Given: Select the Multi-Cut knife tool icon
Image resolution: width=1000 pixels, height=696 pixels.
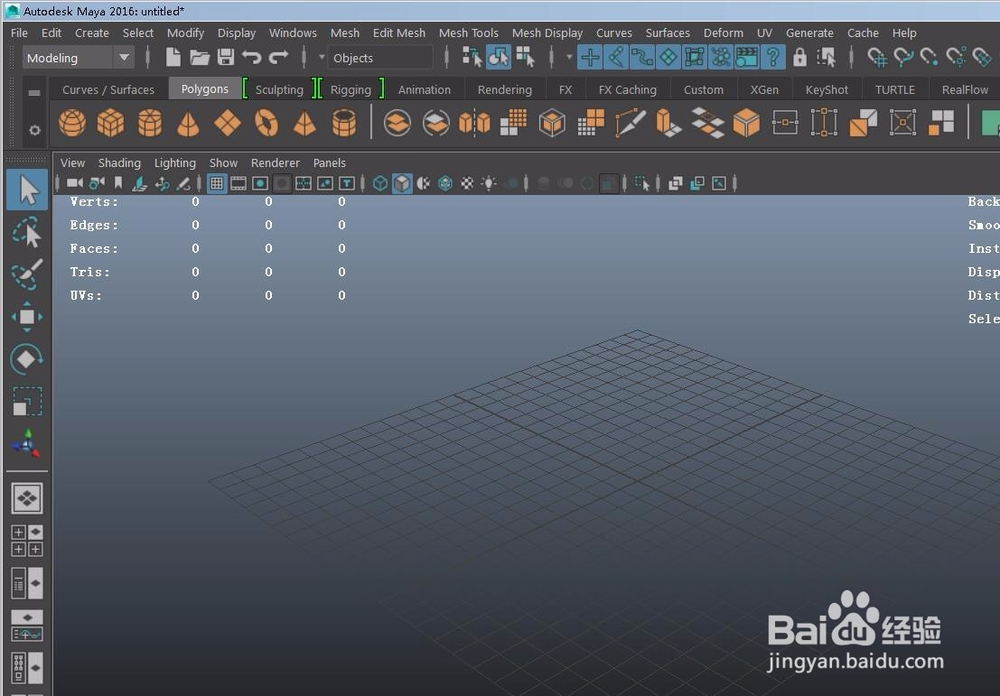Looking at the screenshot, I should point(630,122).
